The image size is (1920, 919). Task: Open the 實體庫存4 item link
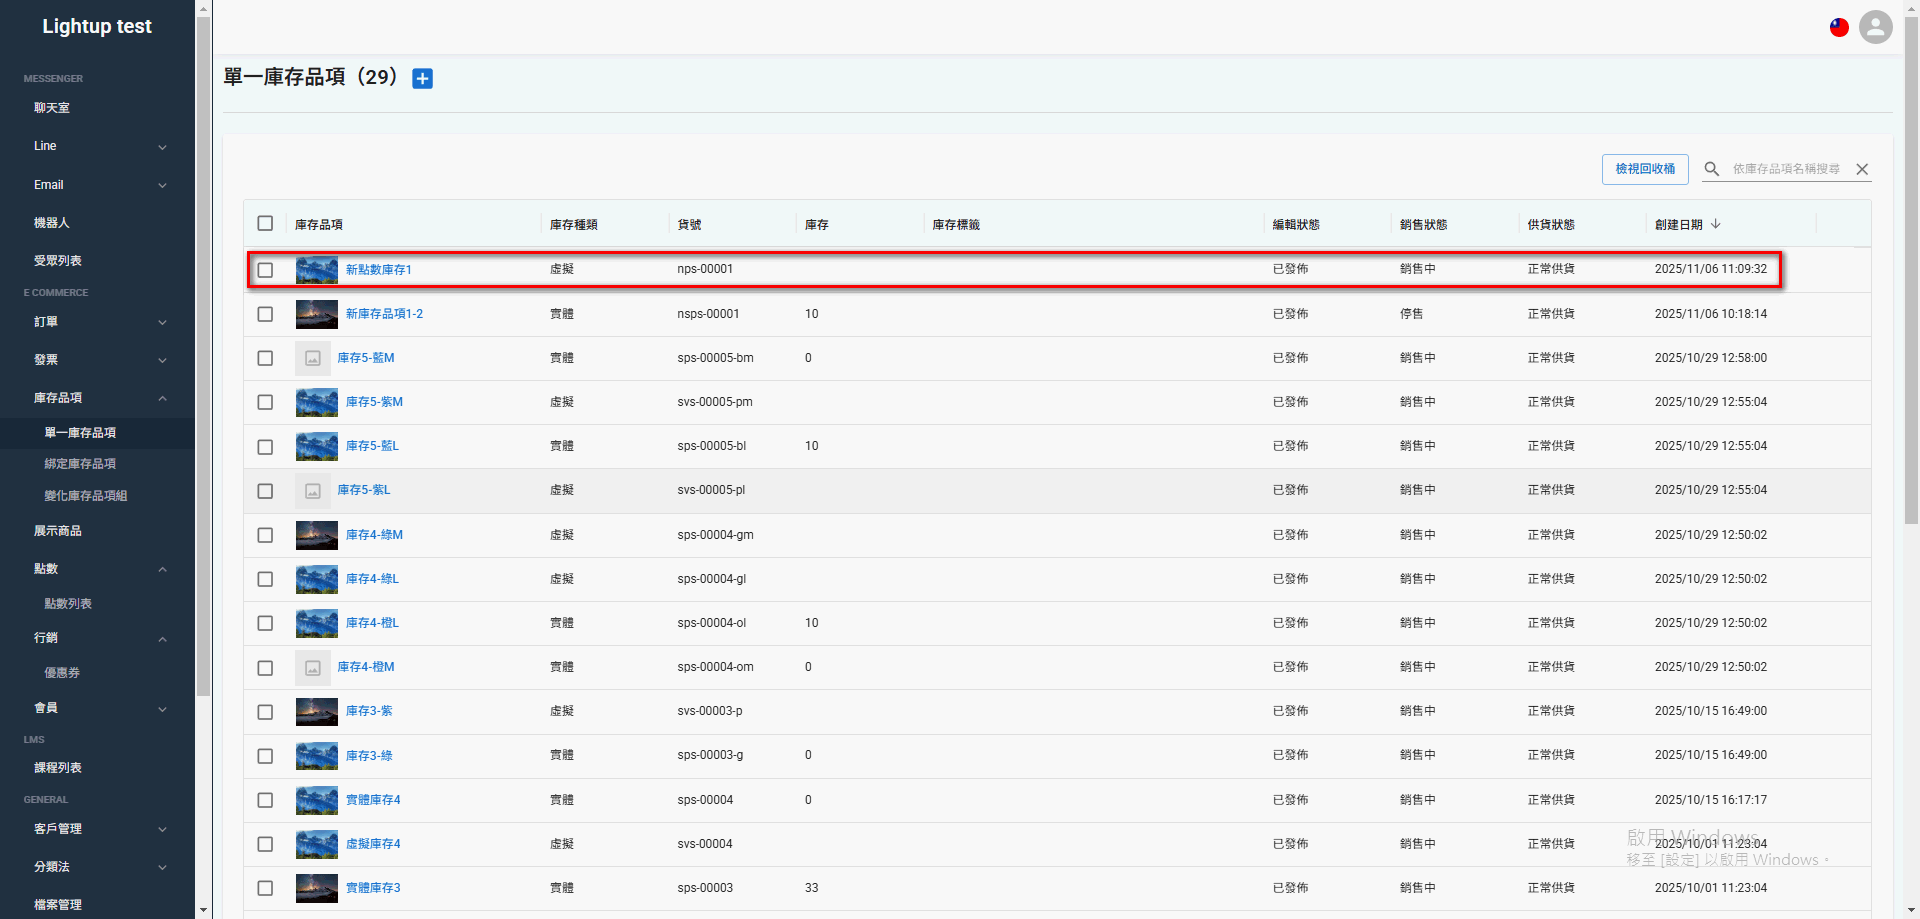[x=373, y=800]
